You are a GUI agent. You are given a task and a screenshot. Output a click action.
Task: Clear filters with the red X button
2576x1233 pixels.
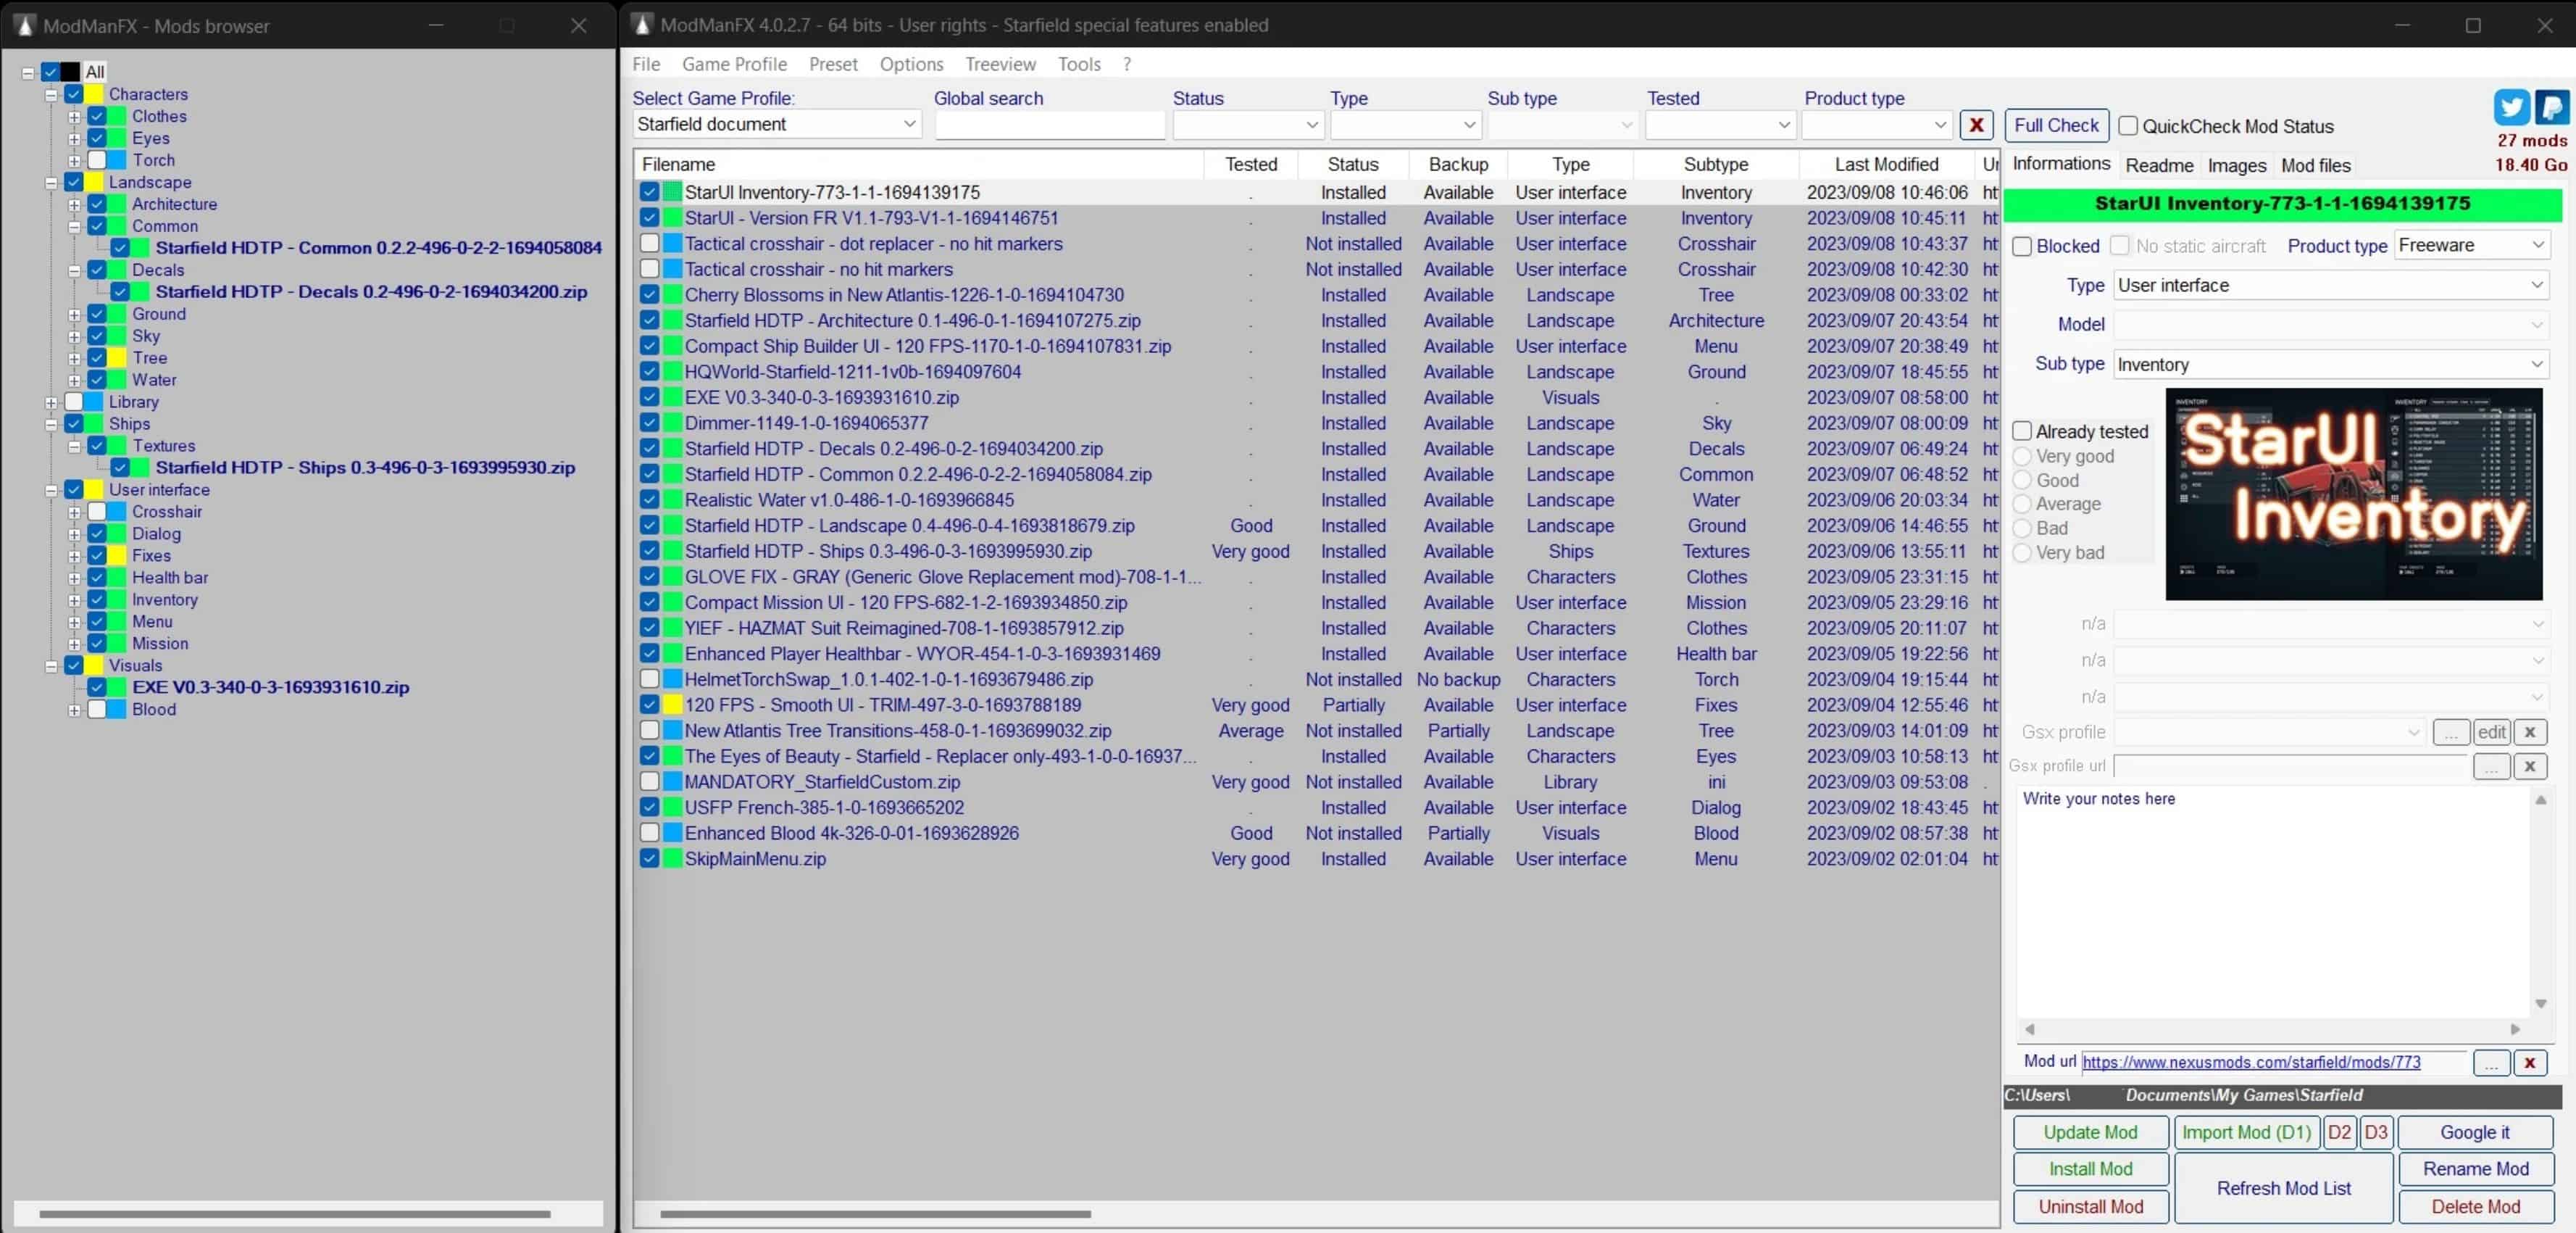(1976, 125)
